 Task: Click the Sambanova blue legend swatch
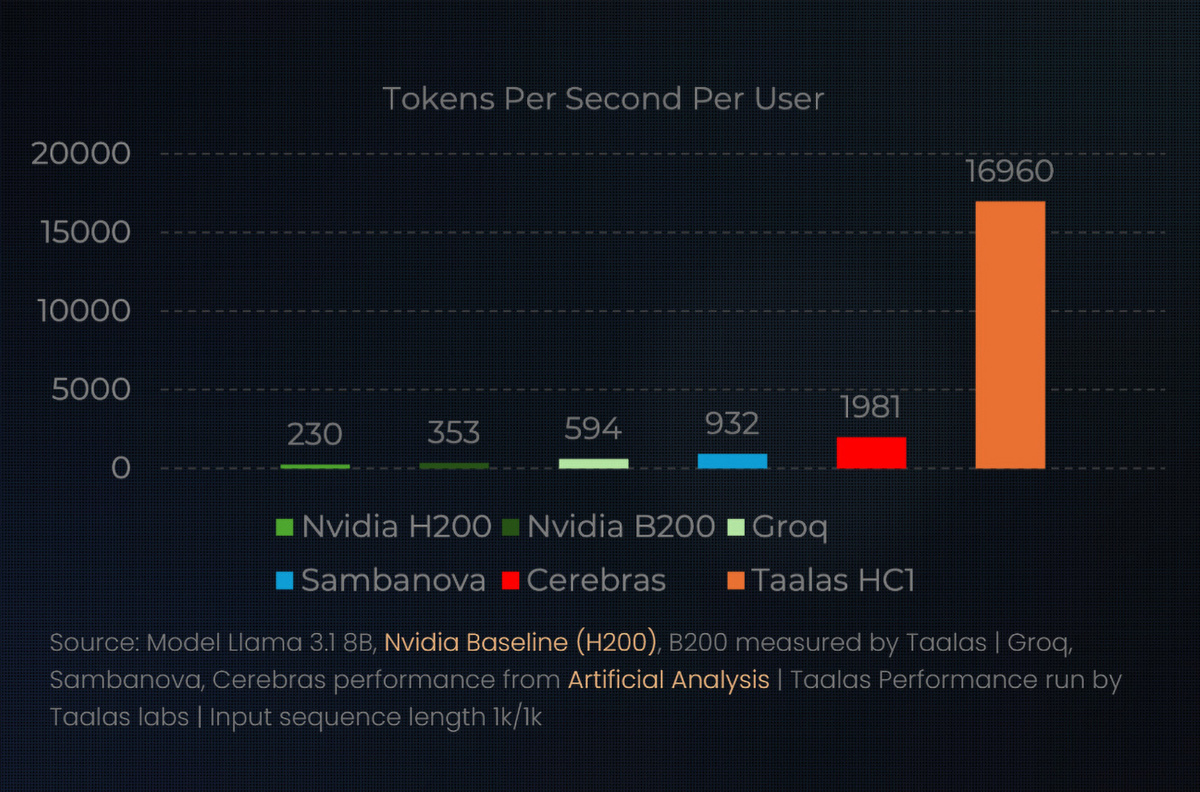[284, 580]
